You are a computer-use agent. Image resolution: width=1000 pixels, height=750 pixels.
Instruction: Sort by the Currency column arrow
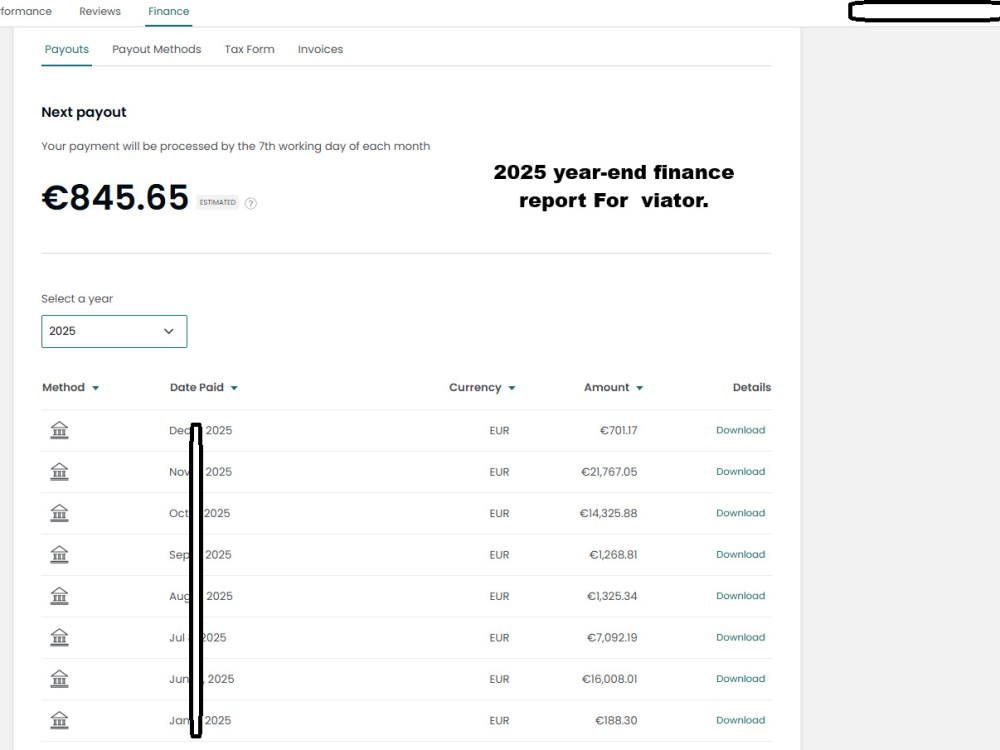(x=511, y=388)
